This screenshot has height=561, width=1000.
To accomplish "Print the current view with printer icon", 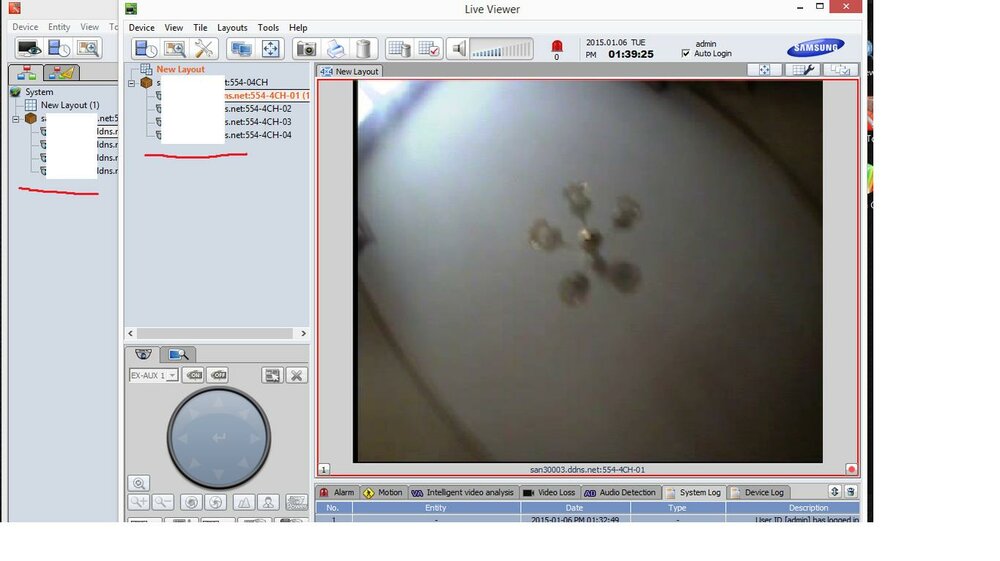I will 335,48.
